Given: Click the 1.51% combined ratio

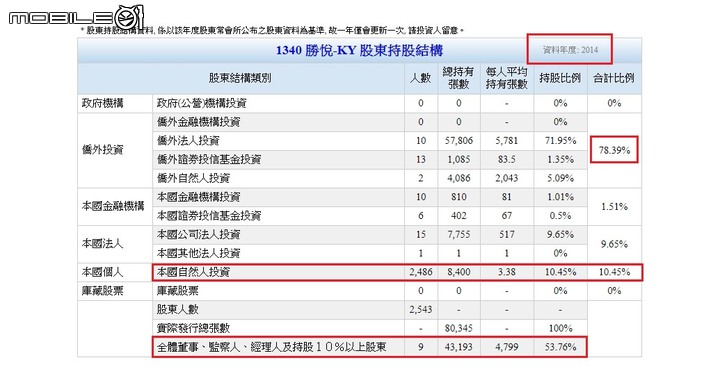Looking at the screenshot, I should (x=614, y=207).
